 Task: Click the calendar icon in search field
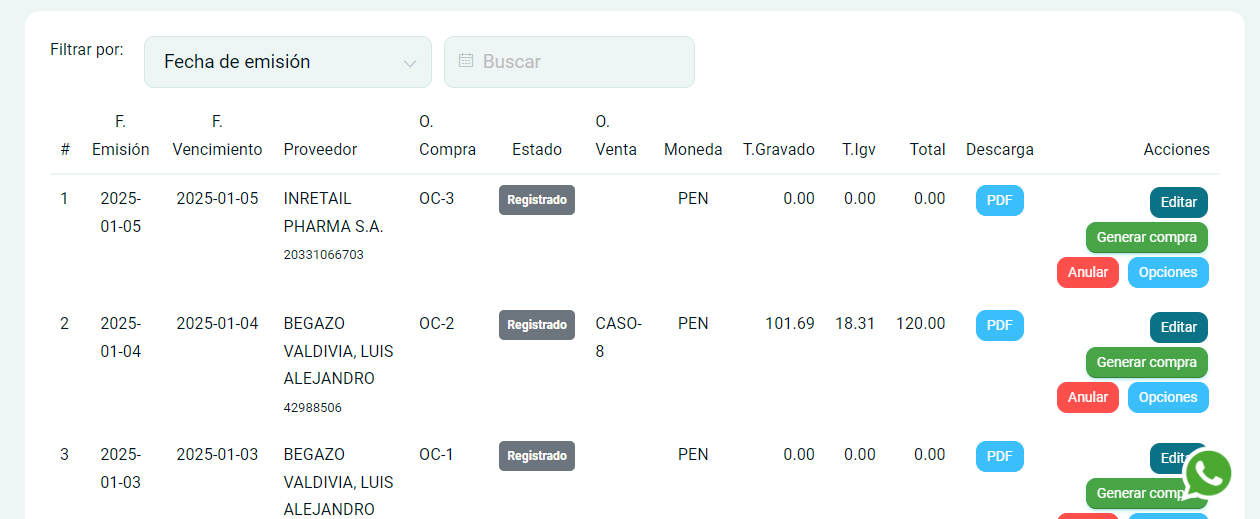tap(465, 61)
